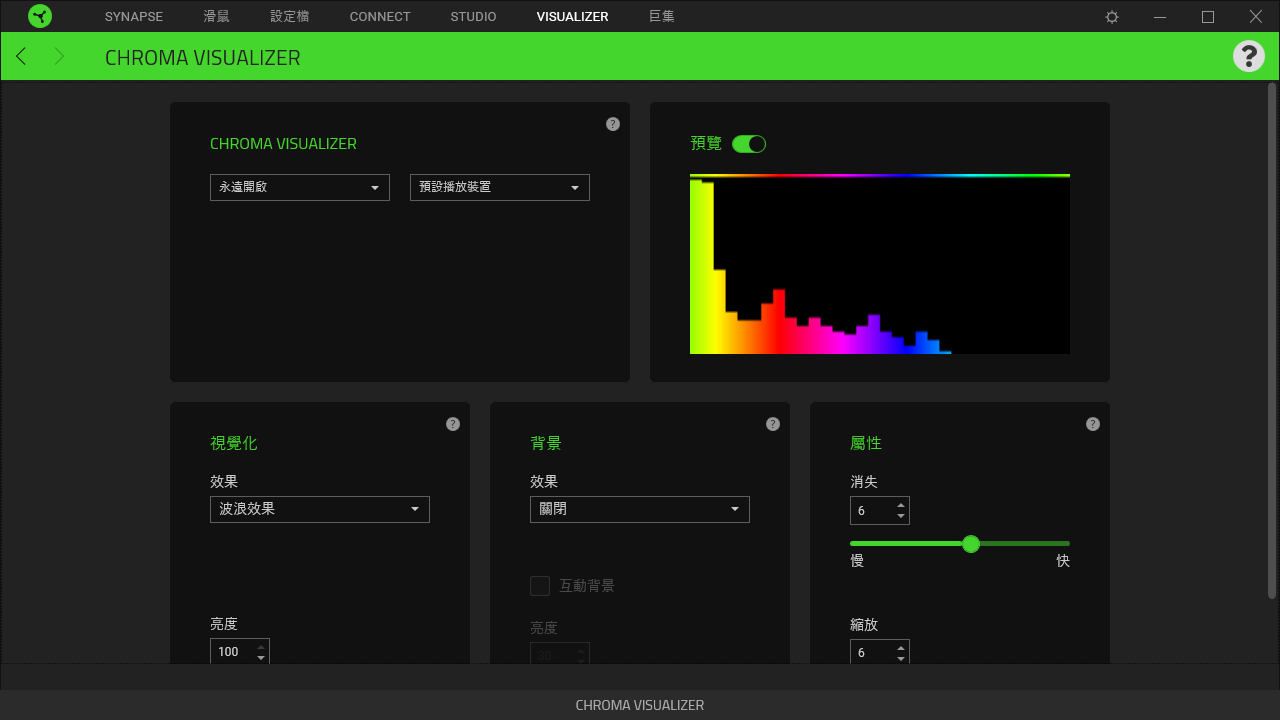
Task: Click the Razer logo icon
Action: [40, 16]
